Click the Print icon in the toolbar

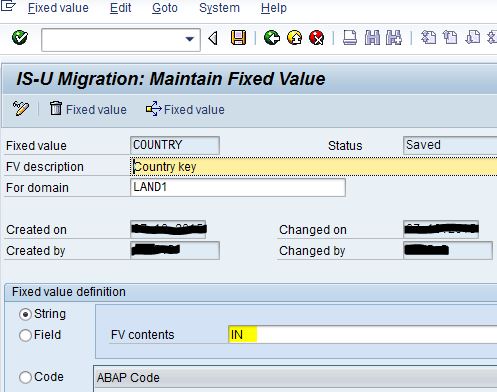350,38
